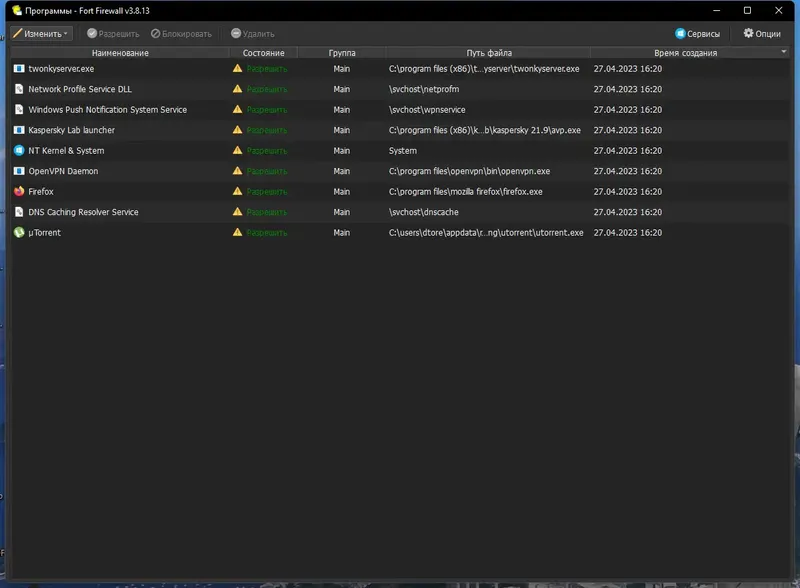Screen dimensions: 800x588
Task: Select OpenVPN Daemon row name
Action: 63,171
